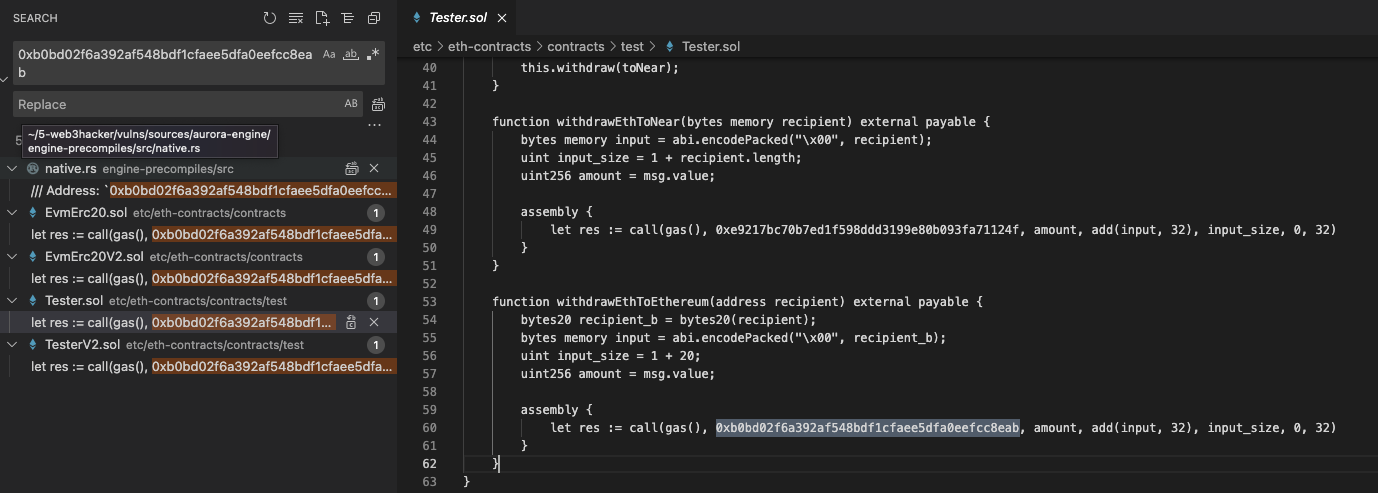Image resolution: width=1378 pixels, height=493 pixels.
Task: Collapse the EvmErc20.sol results group
Action: (x=12, y=213)
